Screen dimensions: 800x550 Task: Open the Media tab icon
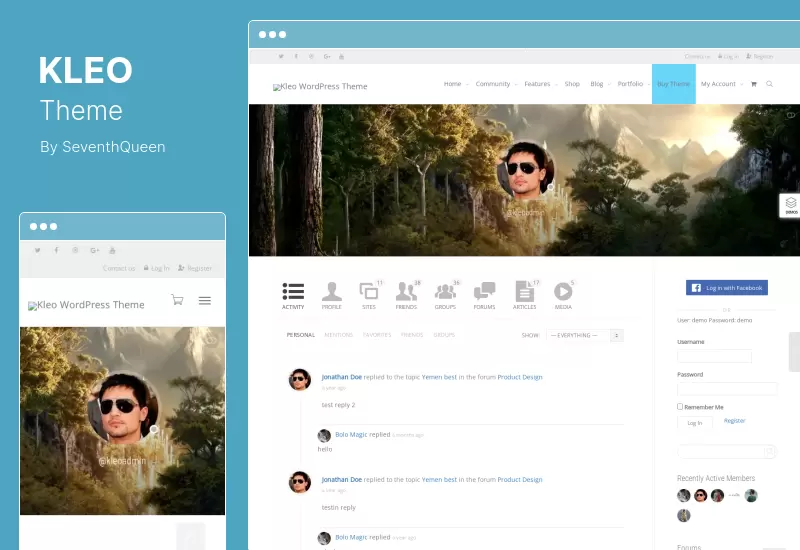coord(563,291)
